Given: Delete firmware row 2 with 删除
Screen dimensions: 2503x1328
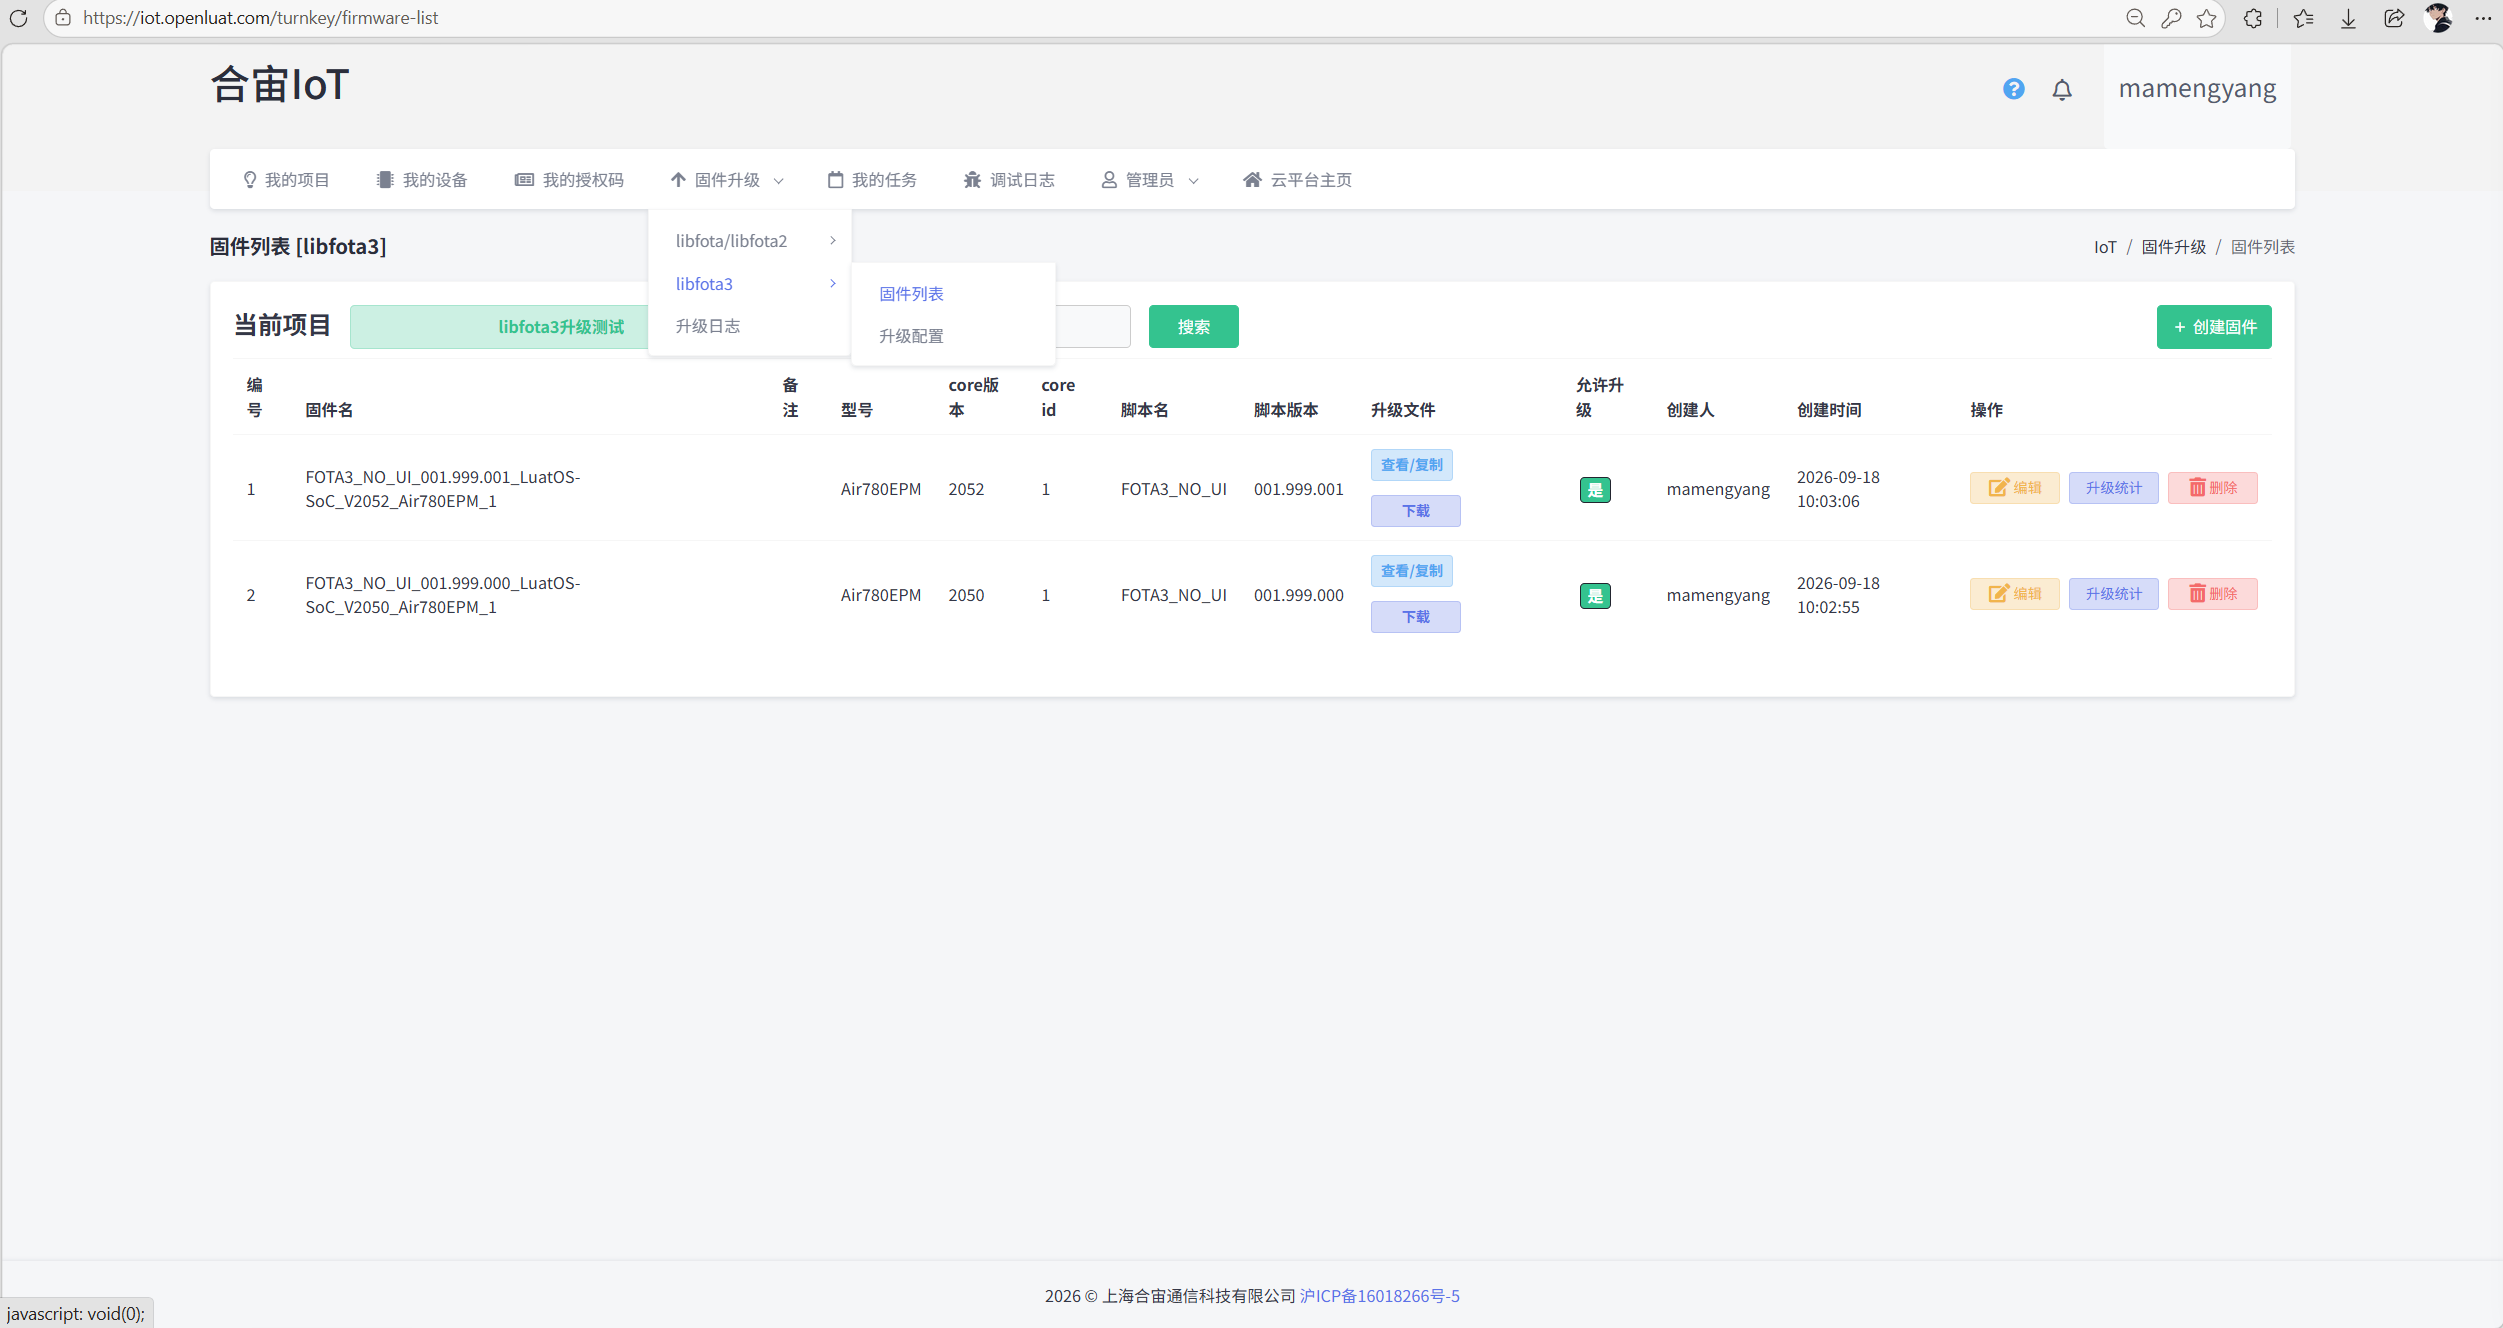Looking at the screenshot, I should pos(2213,594).
